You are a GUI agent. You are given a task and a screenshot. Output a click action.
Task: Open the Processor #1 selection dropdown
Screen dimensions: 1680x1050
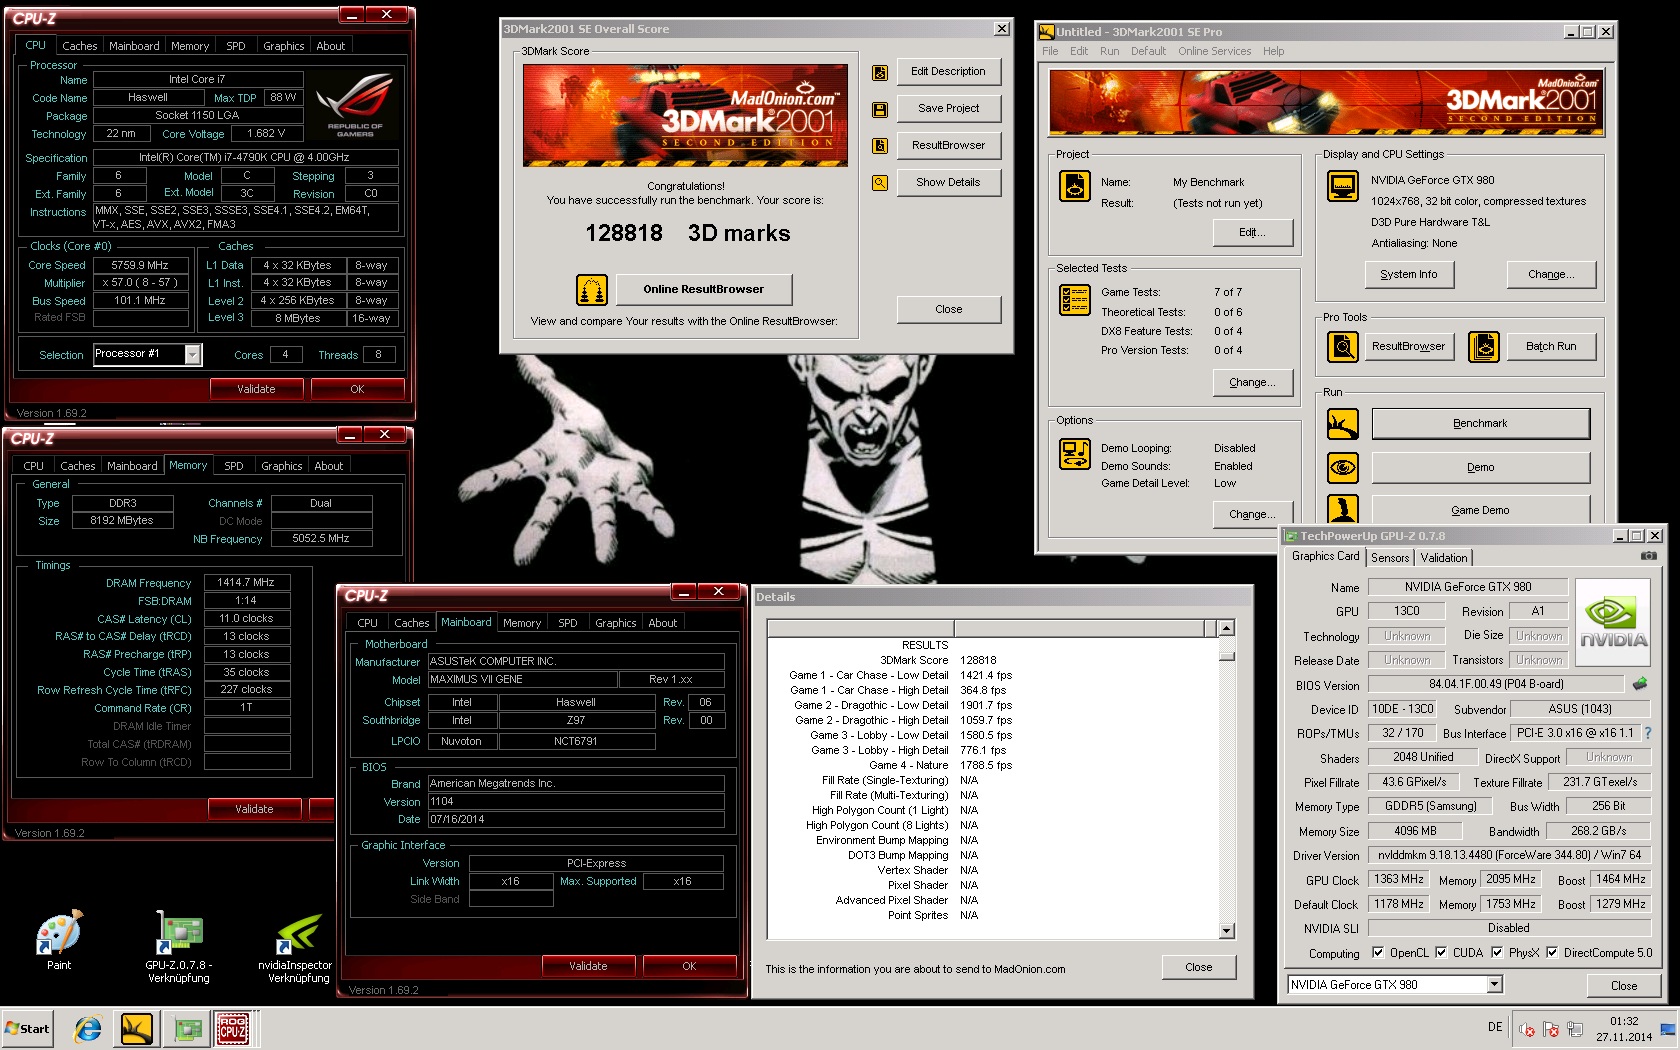[x=192, y=354]
